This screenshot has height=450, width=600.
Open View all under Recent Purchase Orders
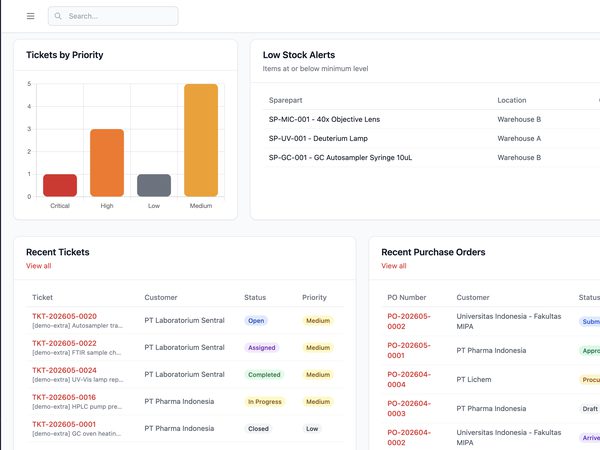point(394,266)
